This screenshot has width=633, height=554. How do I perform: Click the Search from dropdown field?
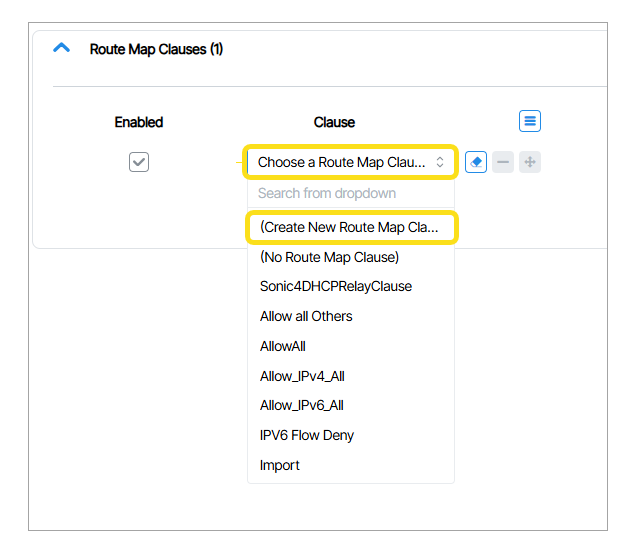[x=350, y=193]
